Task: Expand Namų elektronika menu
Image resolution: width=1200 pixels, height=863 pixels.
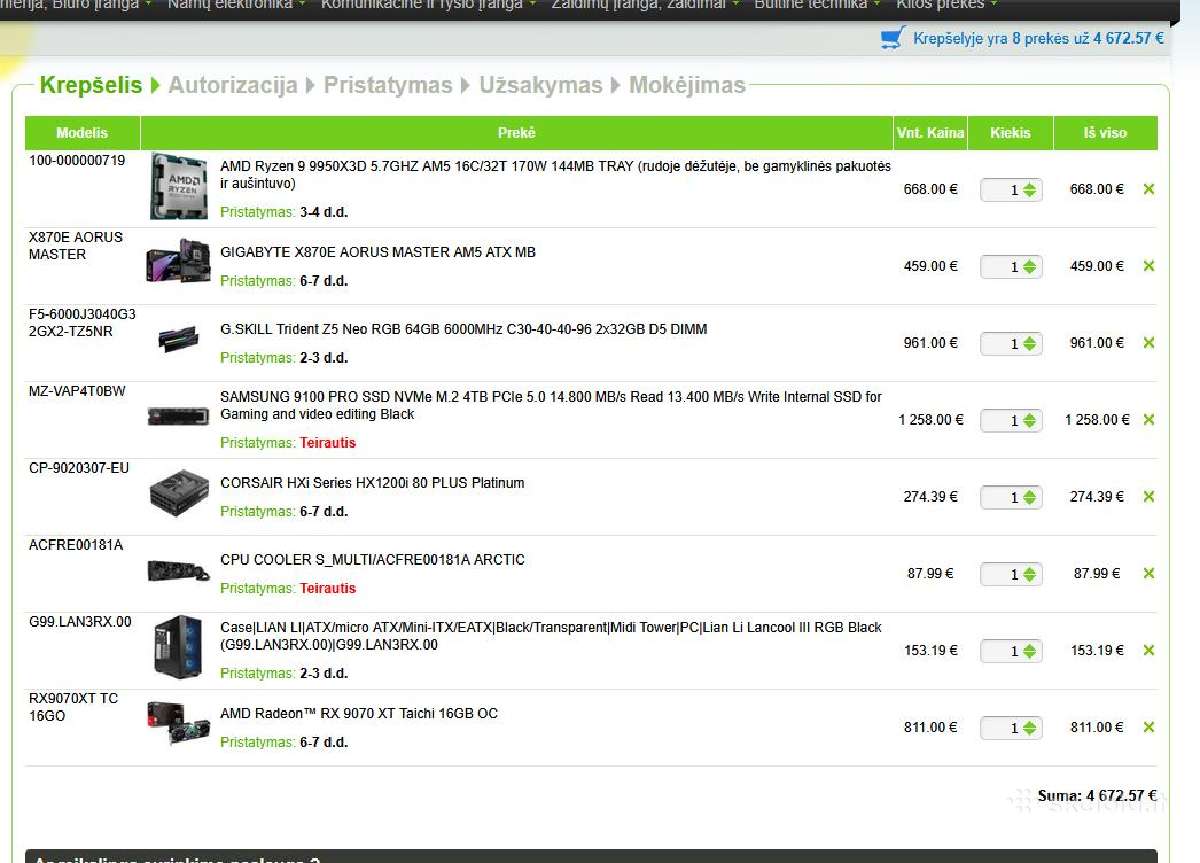Action: 236,5
